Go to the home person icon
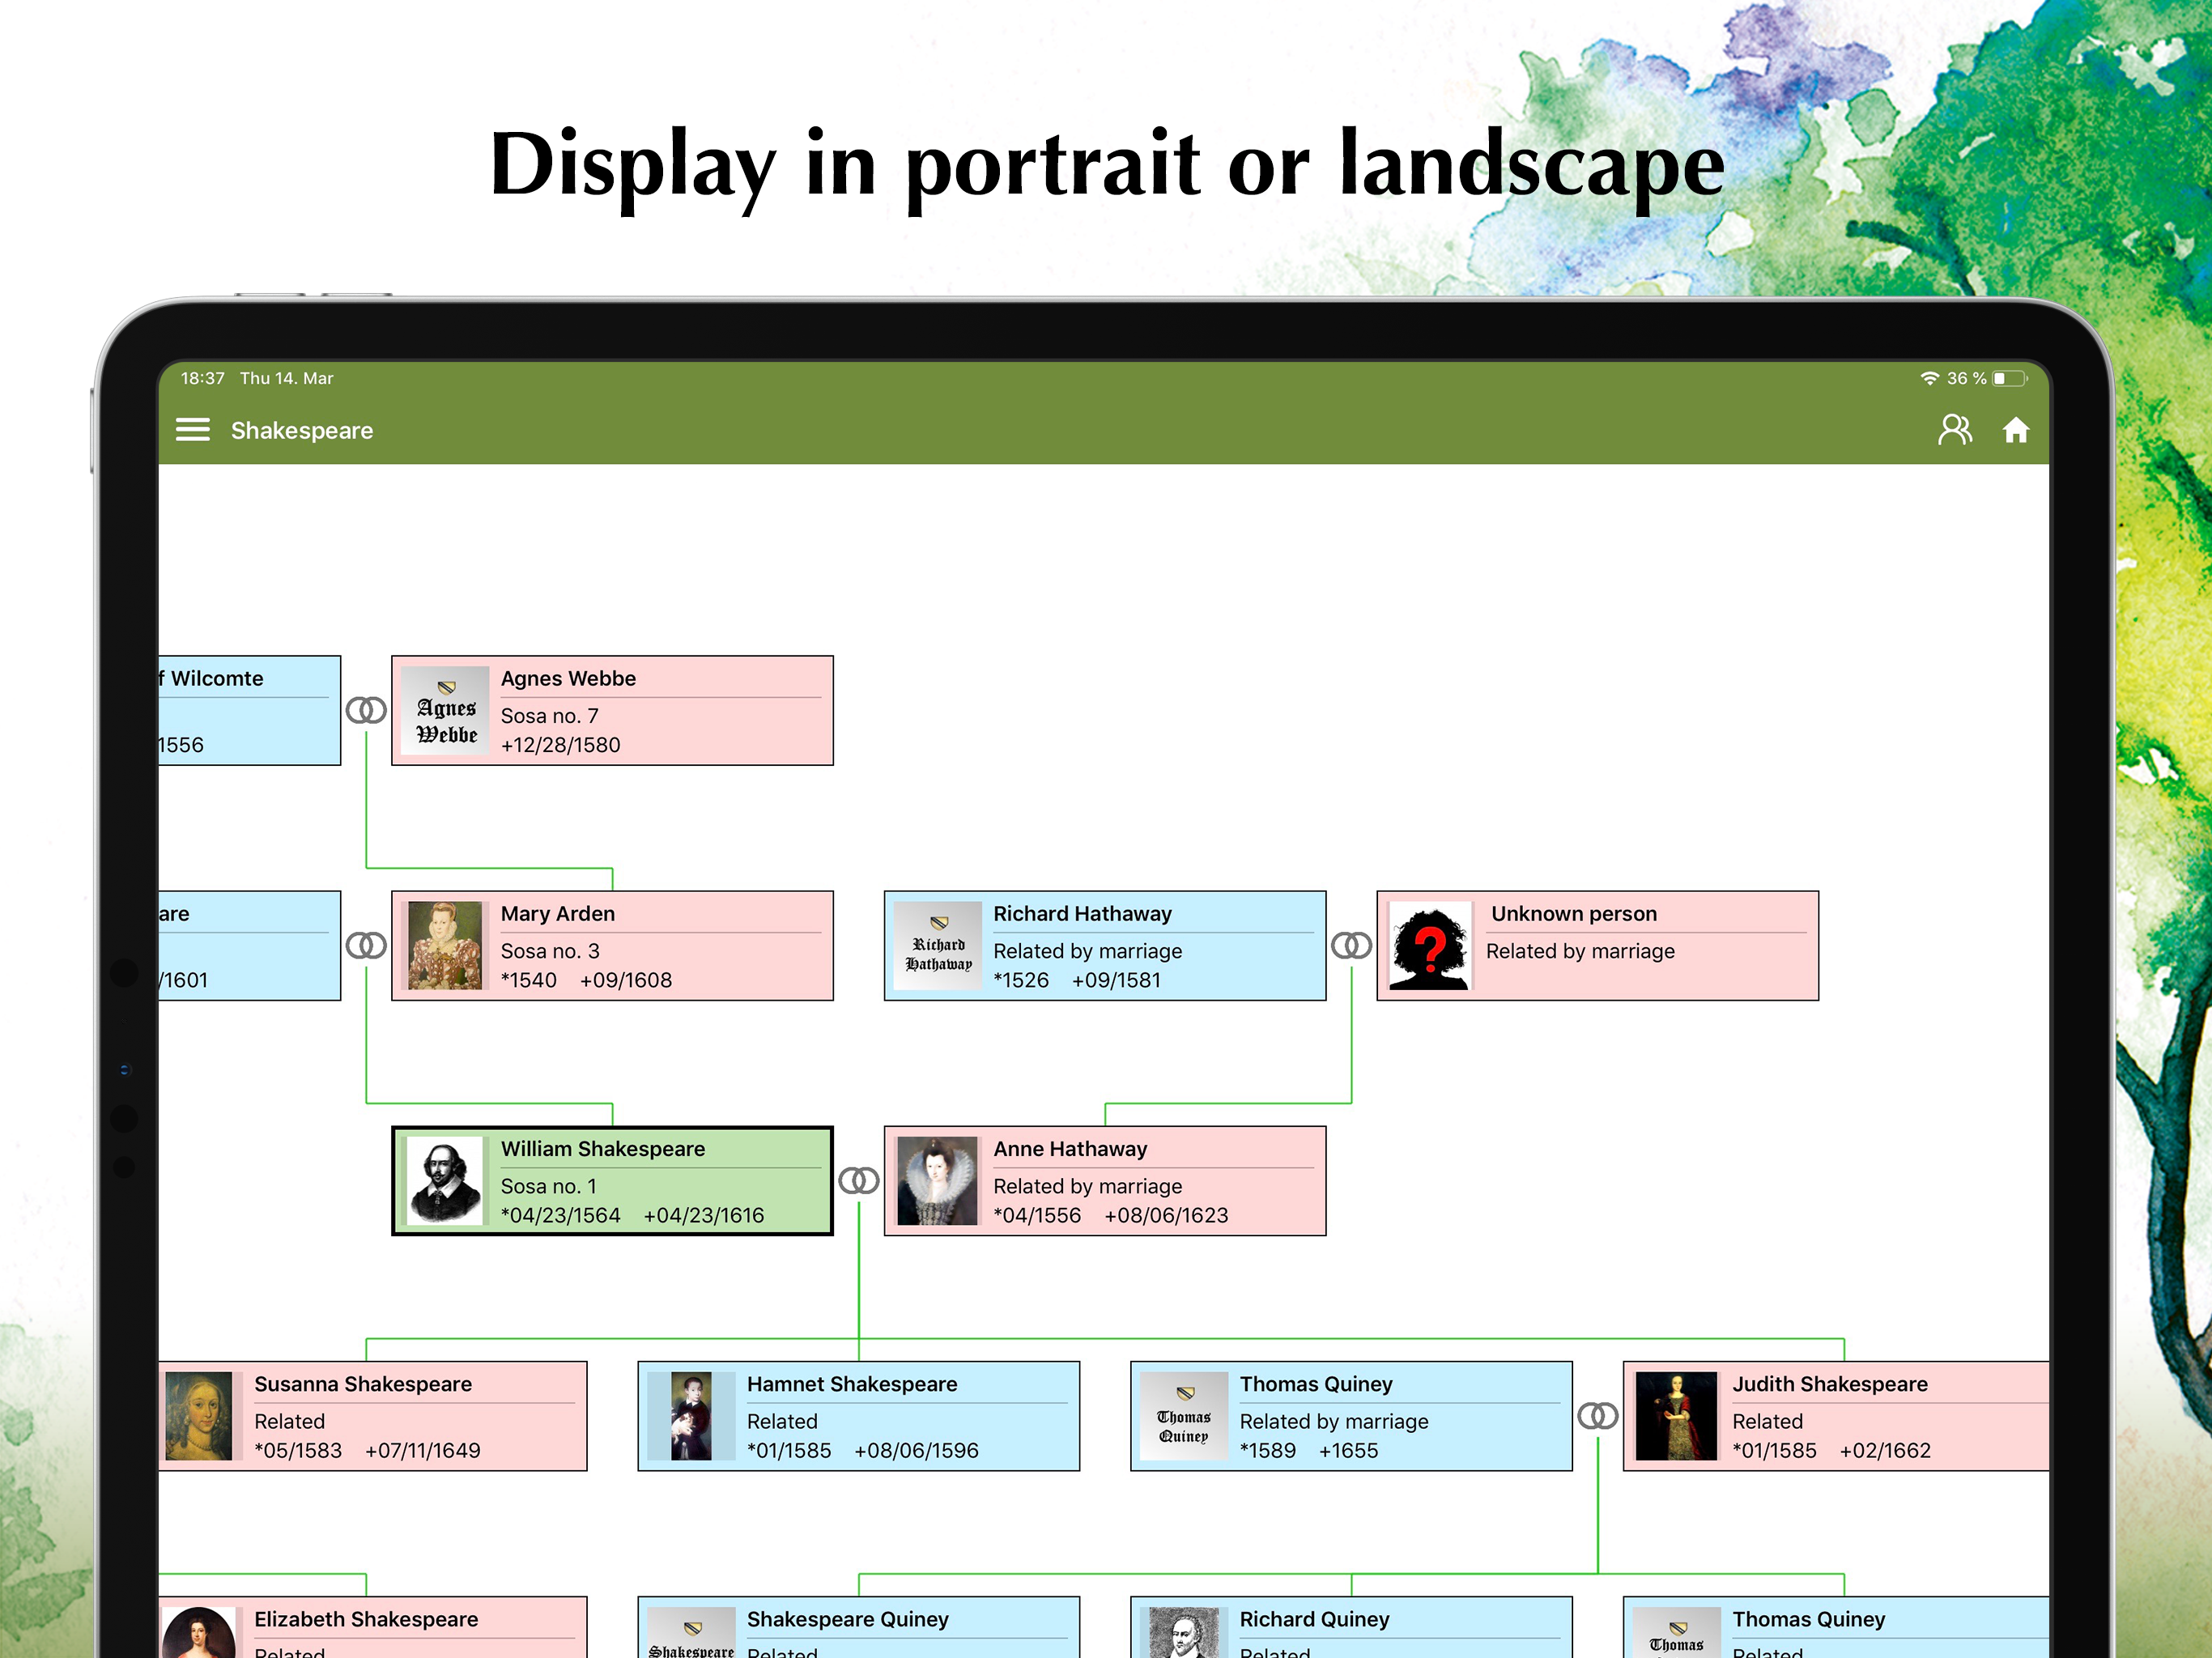This screenshot has height=1658, width=2212. [x=2015, y=430]
